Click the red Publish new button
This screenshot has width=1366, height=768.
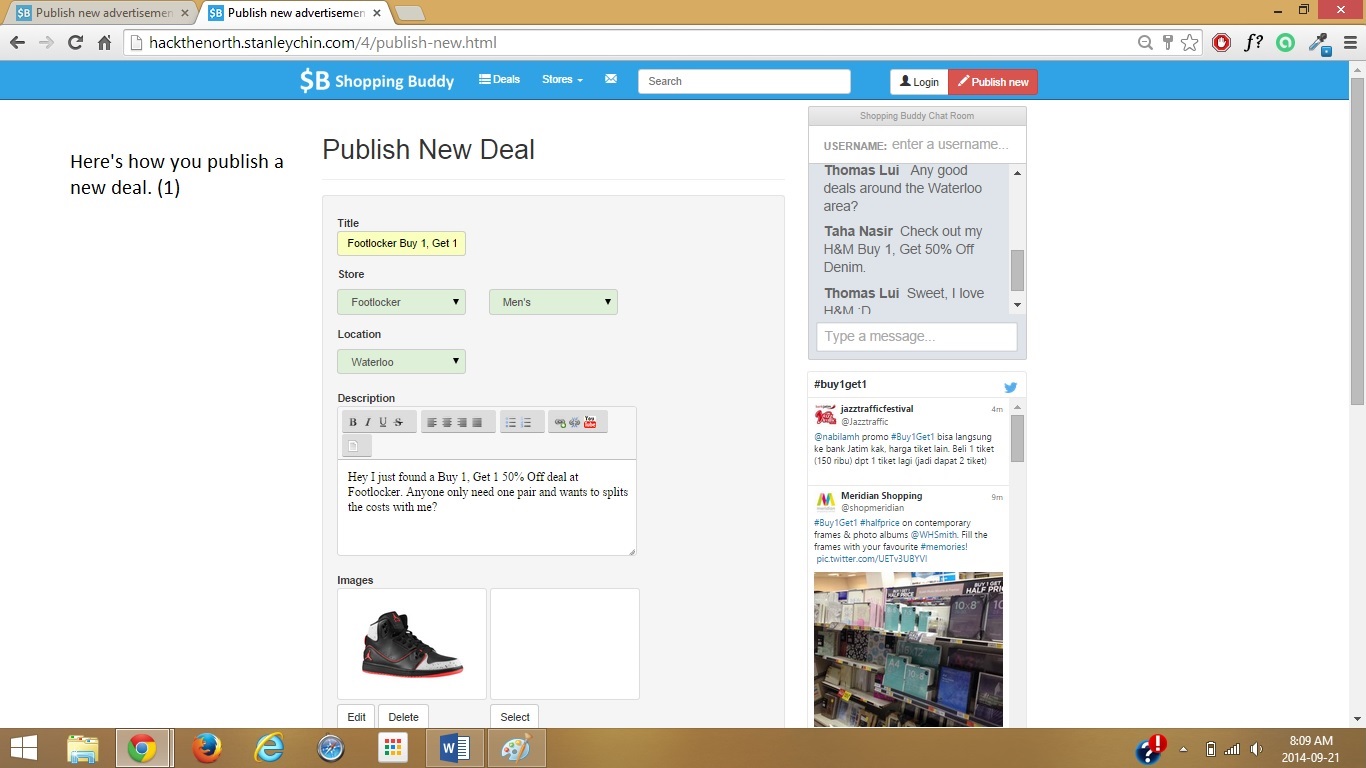click(993, 82)
